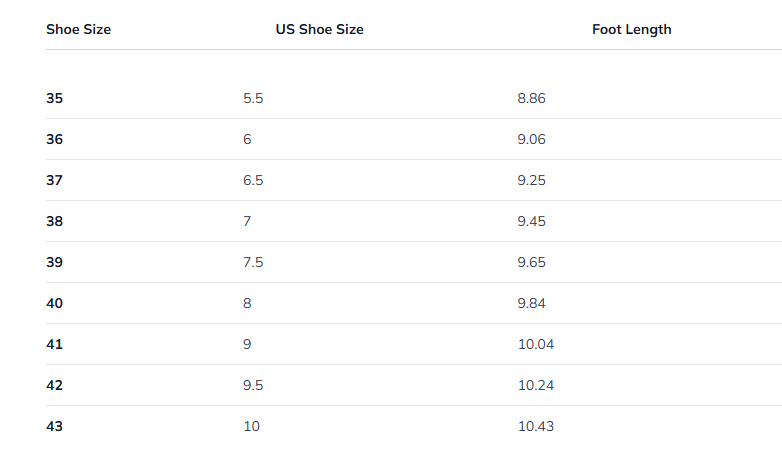Click foot length value 10.43
This screenshot has width=782, height=468.
tap(535, 426)
